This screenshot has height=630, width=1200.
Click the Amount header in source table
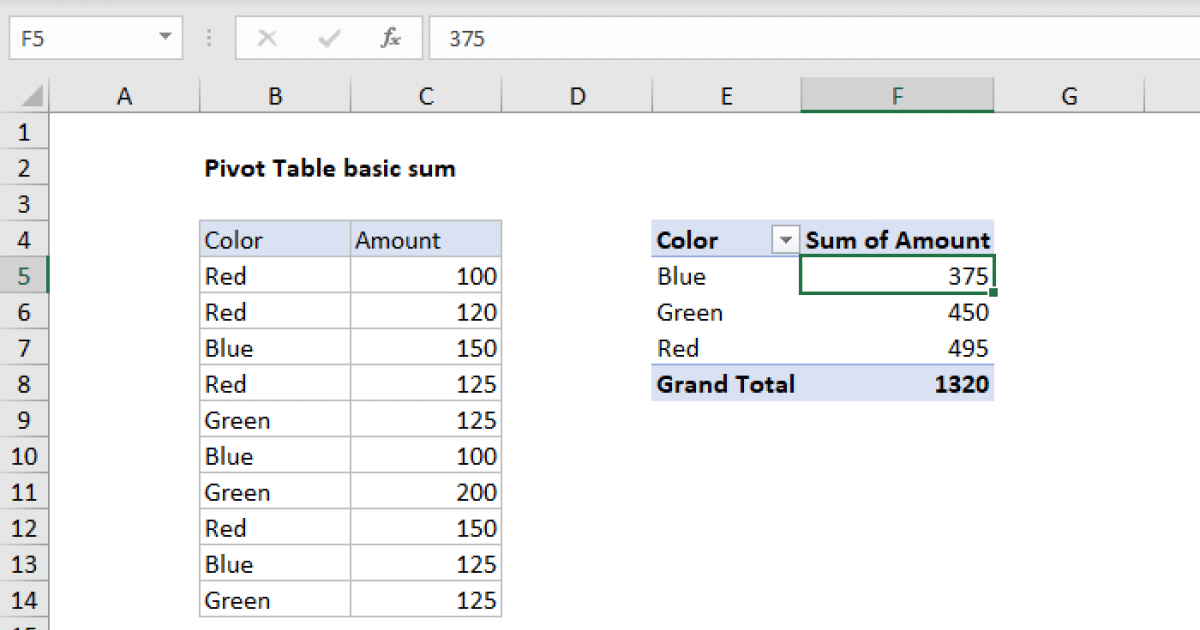click(425, 241)
